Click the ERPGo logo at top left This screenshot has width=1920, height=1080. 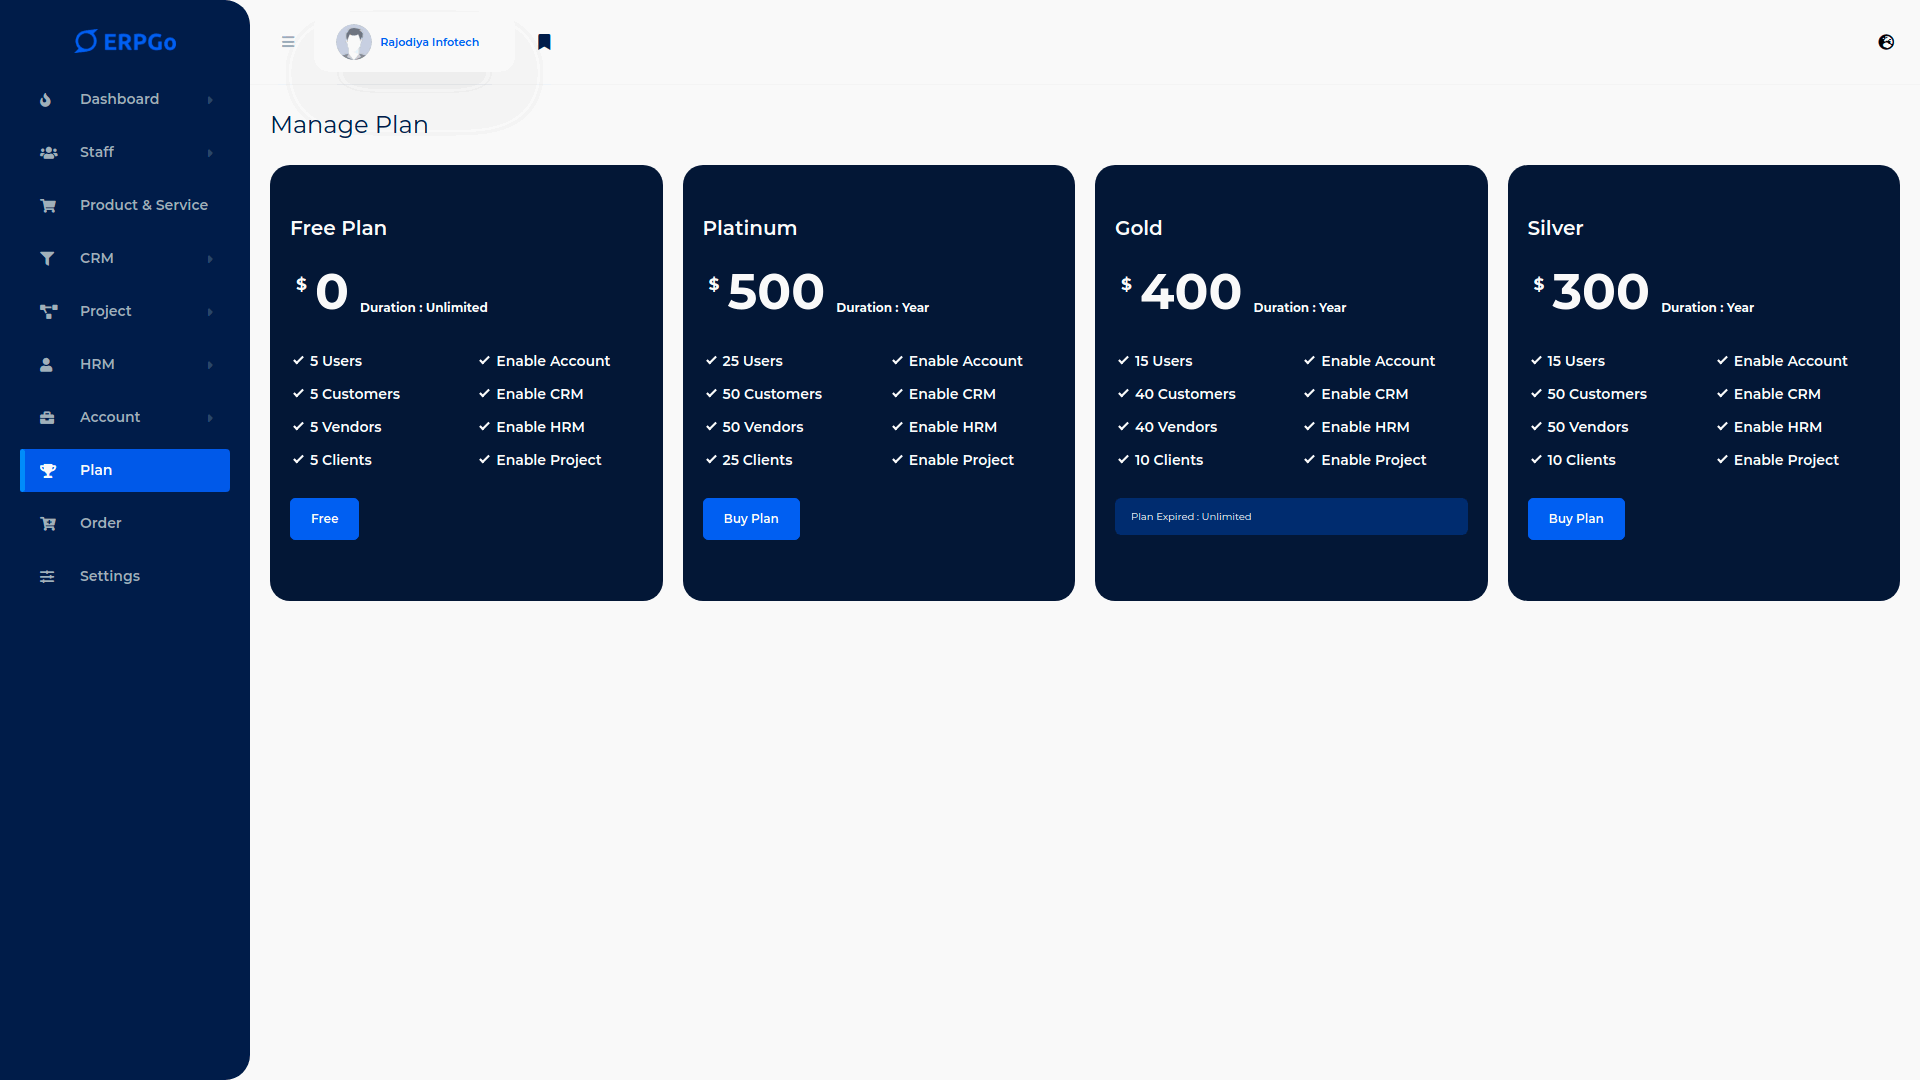[x=125, y=41]
